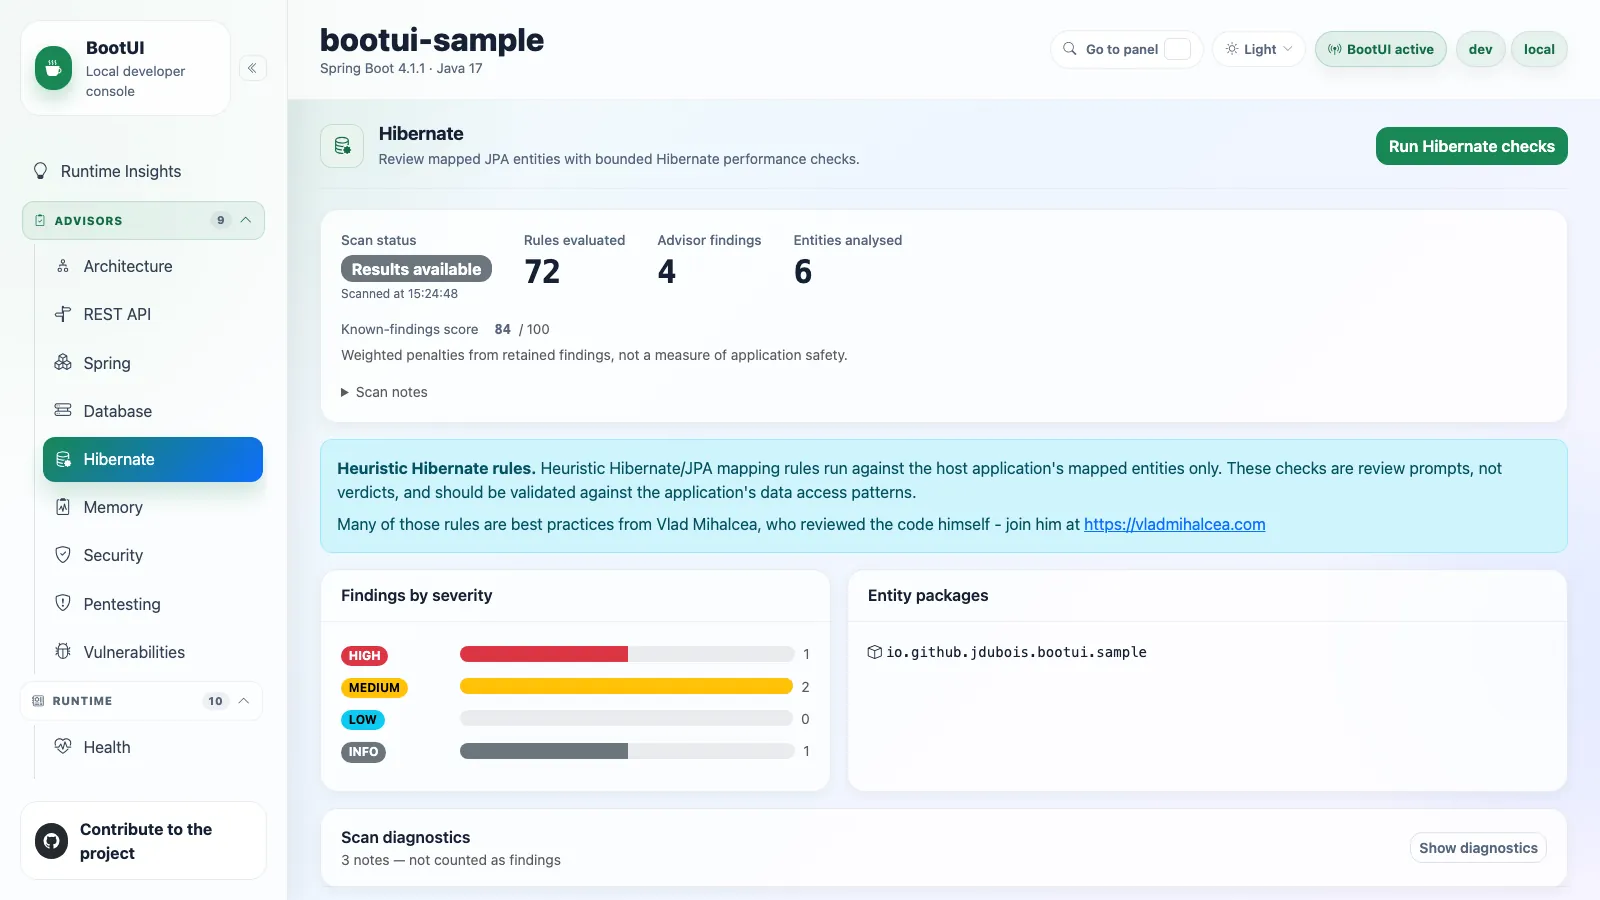1600x900 pixels.
Task: Show diagnostics for the scan
Action: 1478,848
